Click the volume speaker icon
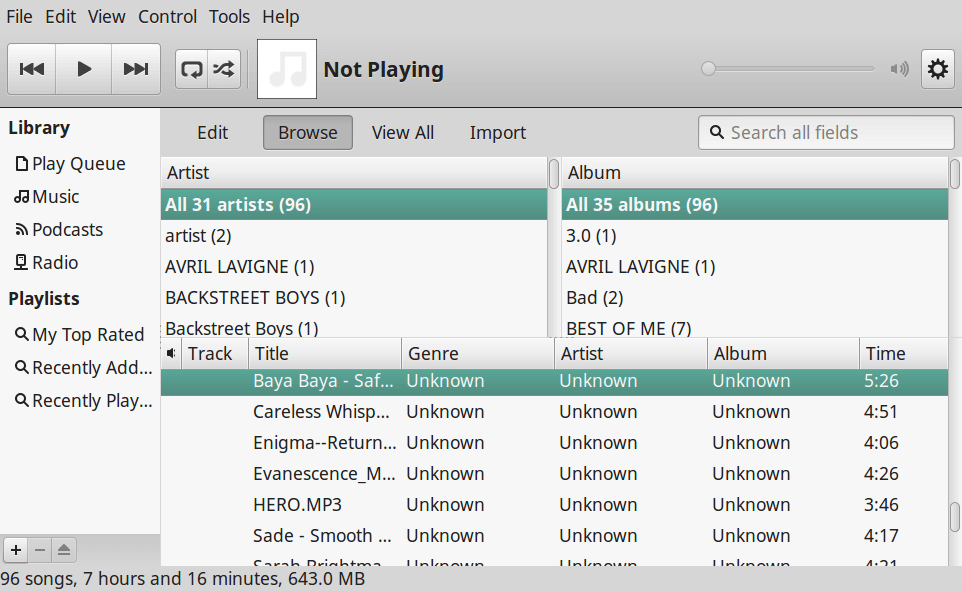 click(x=900, y=69)
